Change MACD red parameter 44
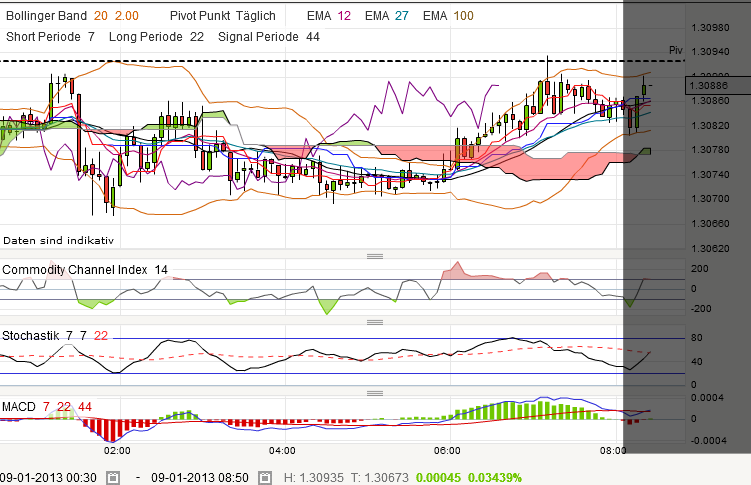Screen dimensions: 751x485 (85, 406)
